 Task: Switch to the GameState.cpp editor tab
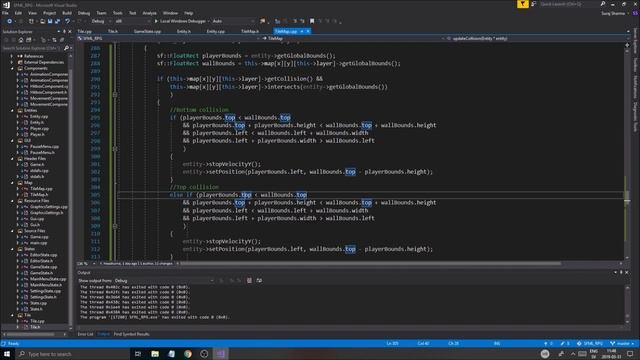tap(147, 31)
